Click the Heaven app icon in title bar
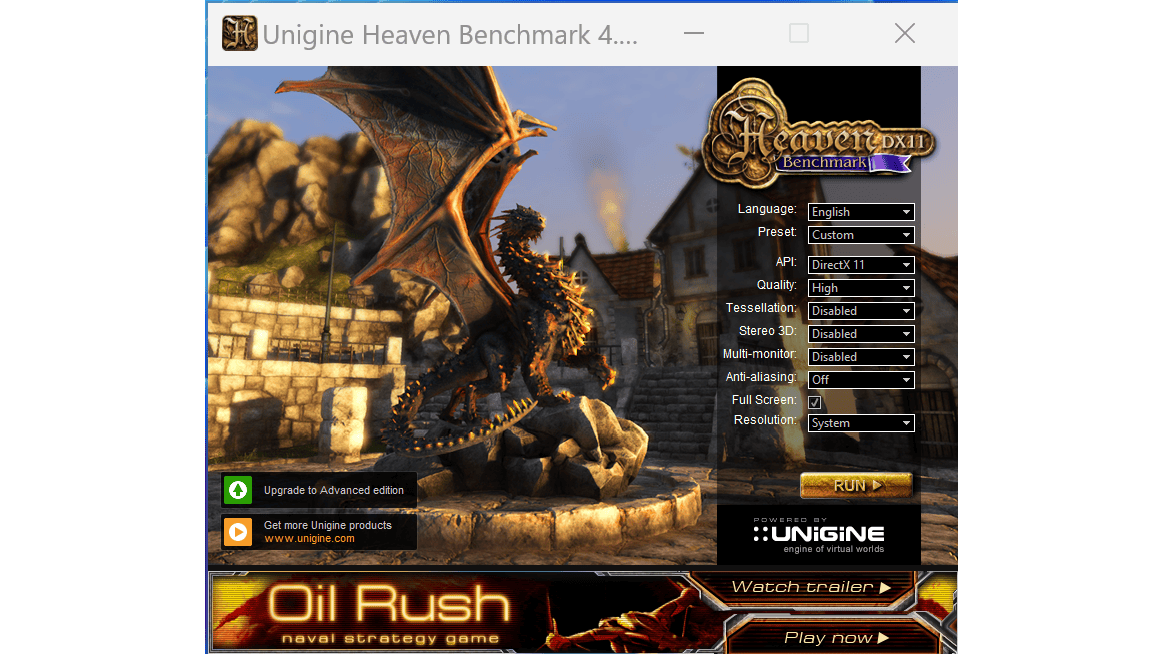The image size is (1163, 654). (240, 33)
